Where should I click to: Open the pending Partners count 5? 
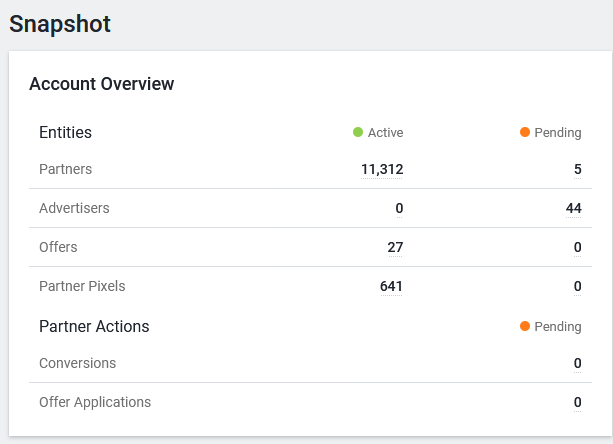(577, 169)
